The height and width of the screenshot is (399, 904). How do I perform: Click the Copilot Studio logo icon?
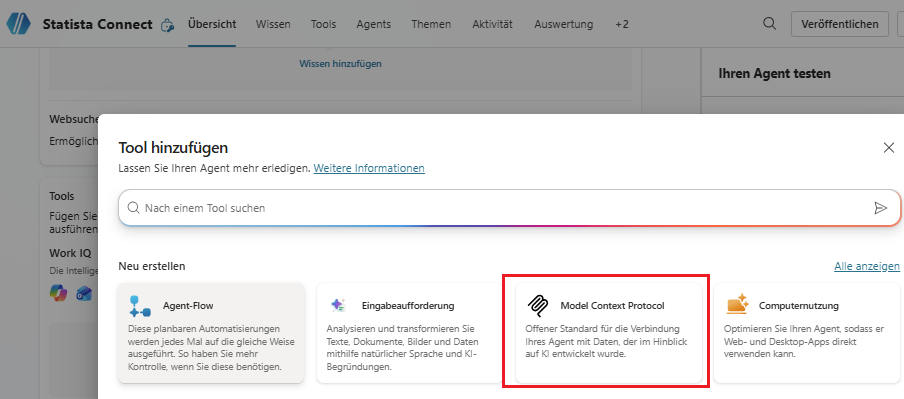[x=18, y=24]
